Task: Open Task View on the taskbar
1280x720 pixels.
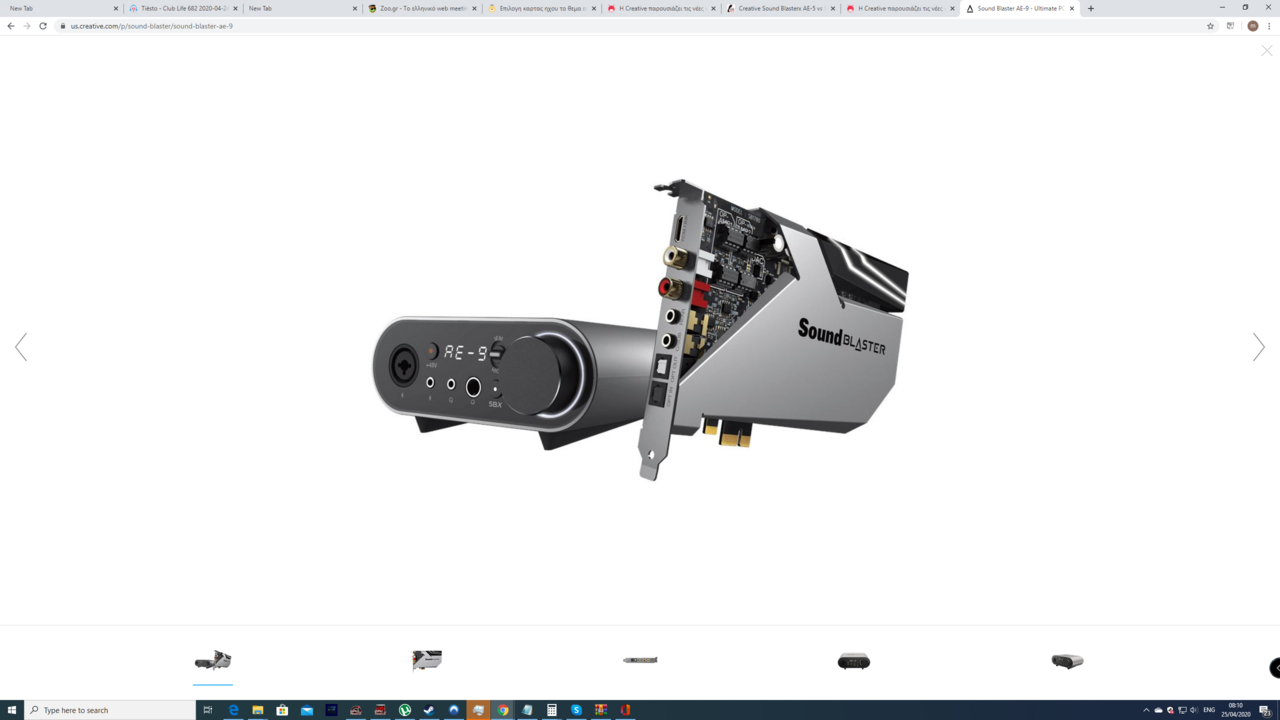Action: click(208, 710)
